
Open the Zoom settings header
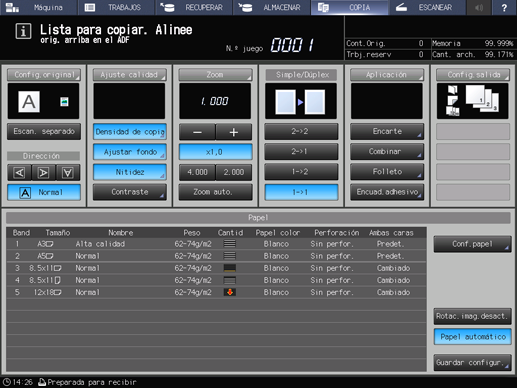pyautogui.click(x=215, y=75)
